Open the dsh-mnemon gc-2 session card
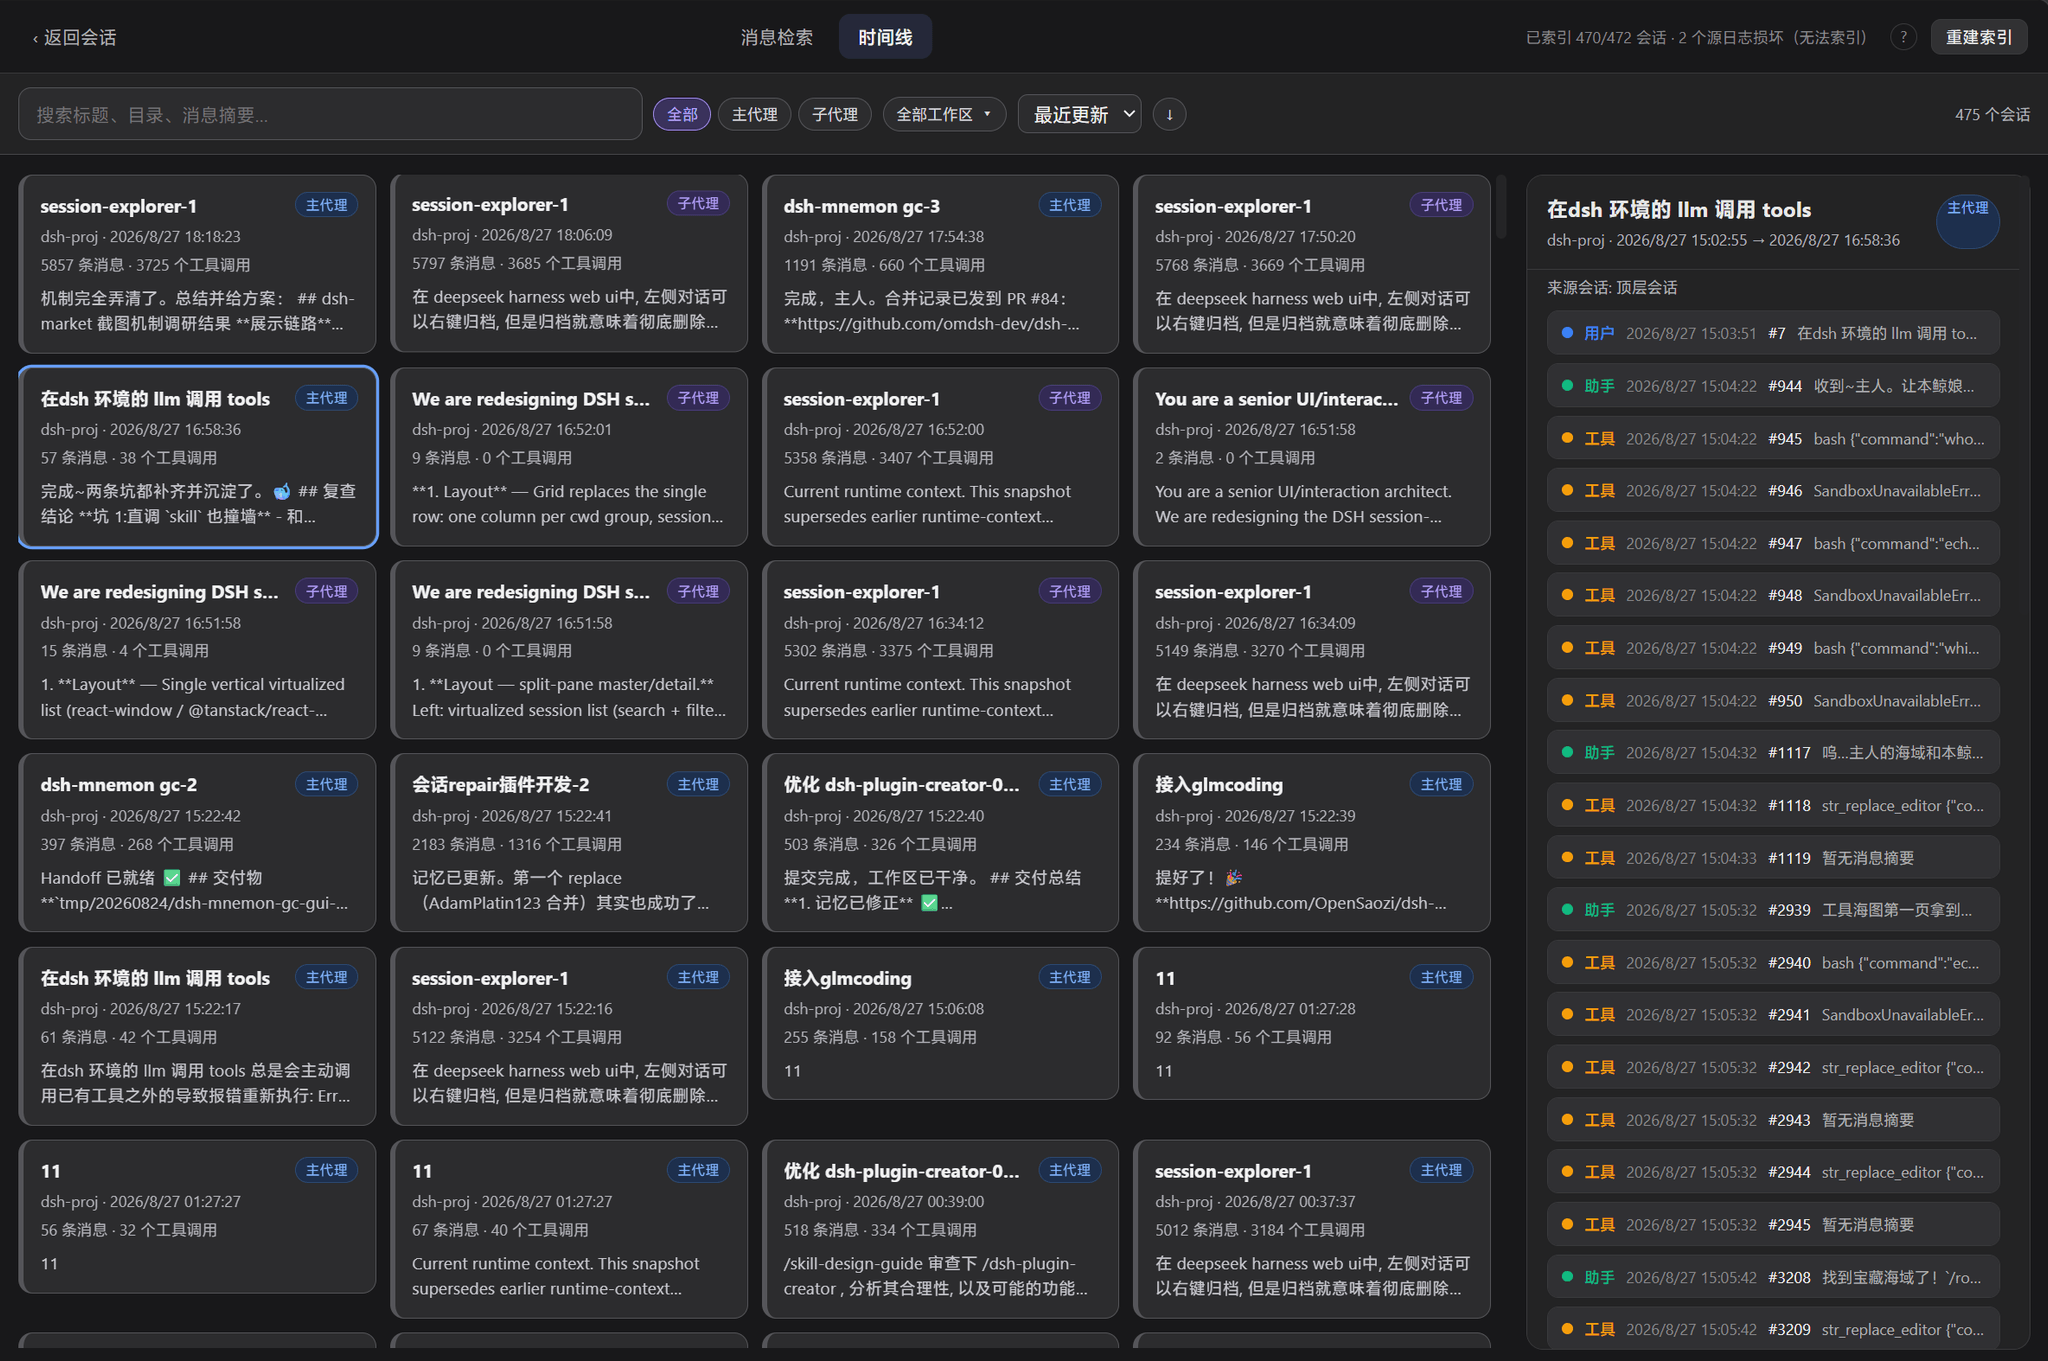The image size is (2048, 1361). tap(197, 843)
